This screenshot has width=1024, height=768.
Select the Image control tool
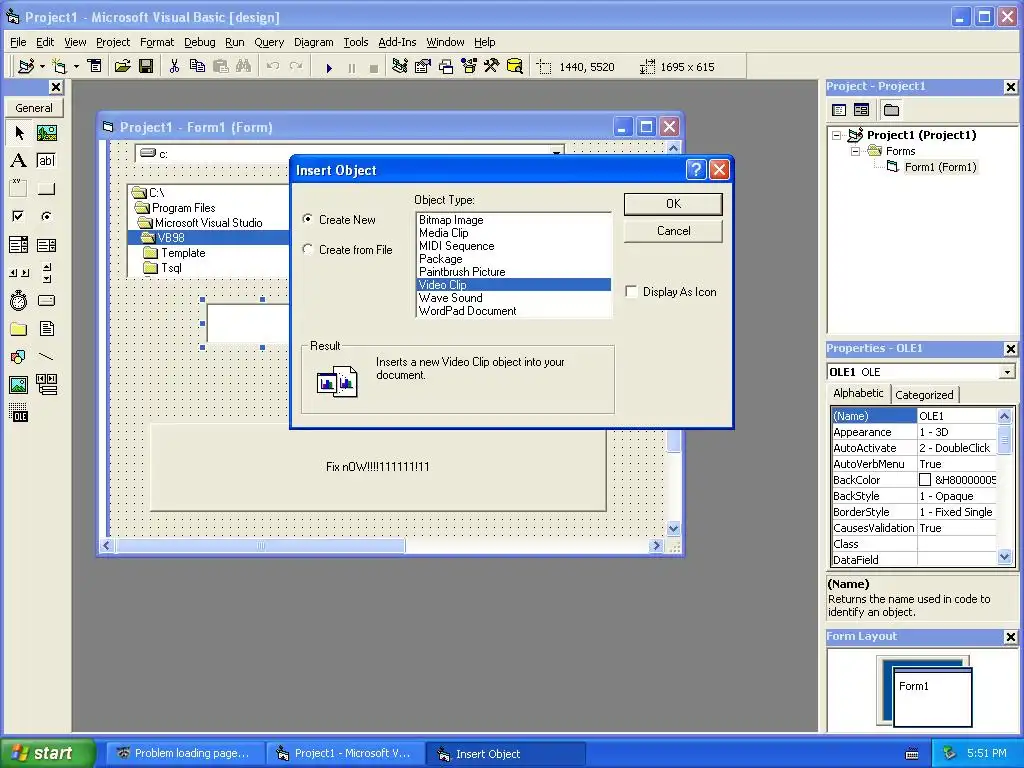[19, 385]
